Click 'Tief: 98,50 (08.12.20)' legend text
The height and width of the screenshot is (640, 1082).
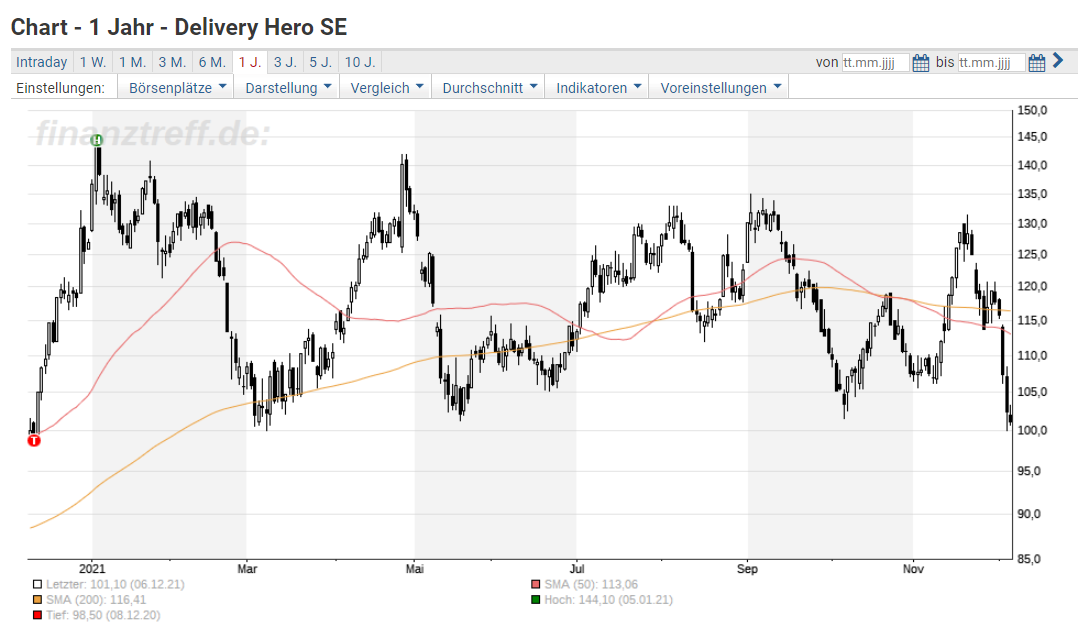(x=103, y=614)
